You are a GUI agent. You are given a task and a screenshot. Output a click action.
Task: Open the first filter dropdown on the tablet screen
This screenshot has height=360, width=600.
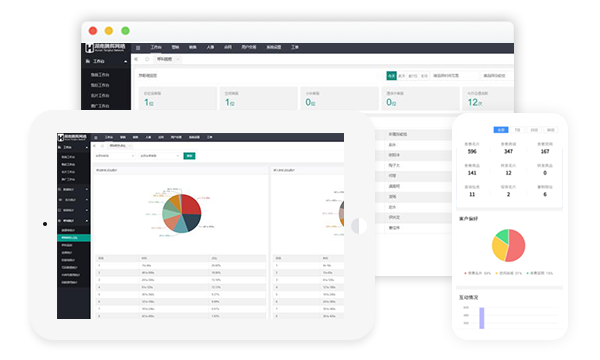click(114, 156)
